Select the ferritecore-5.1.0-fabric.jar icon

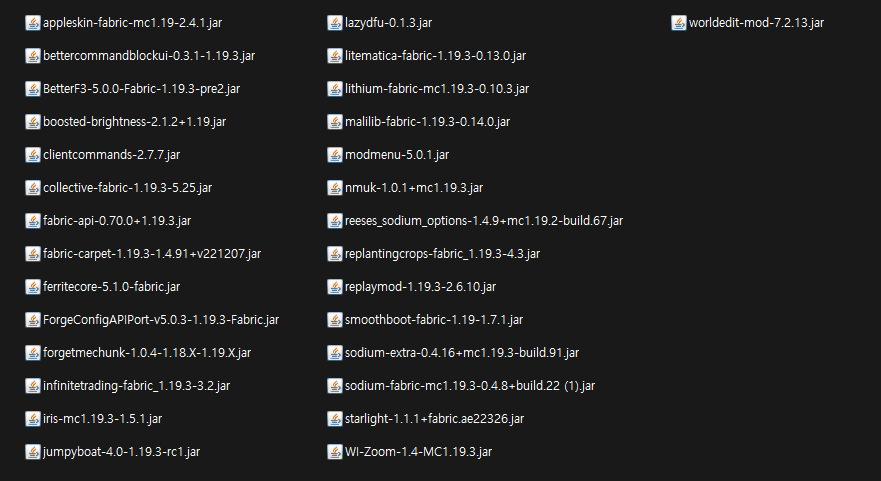click(x=33, y=287)
